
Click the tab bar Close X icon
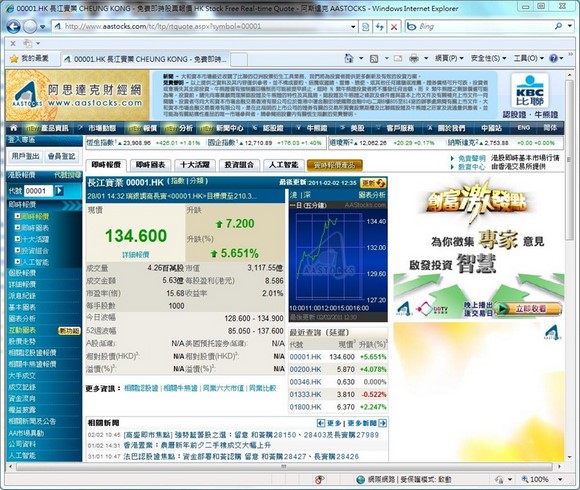(x=13, y=43)
